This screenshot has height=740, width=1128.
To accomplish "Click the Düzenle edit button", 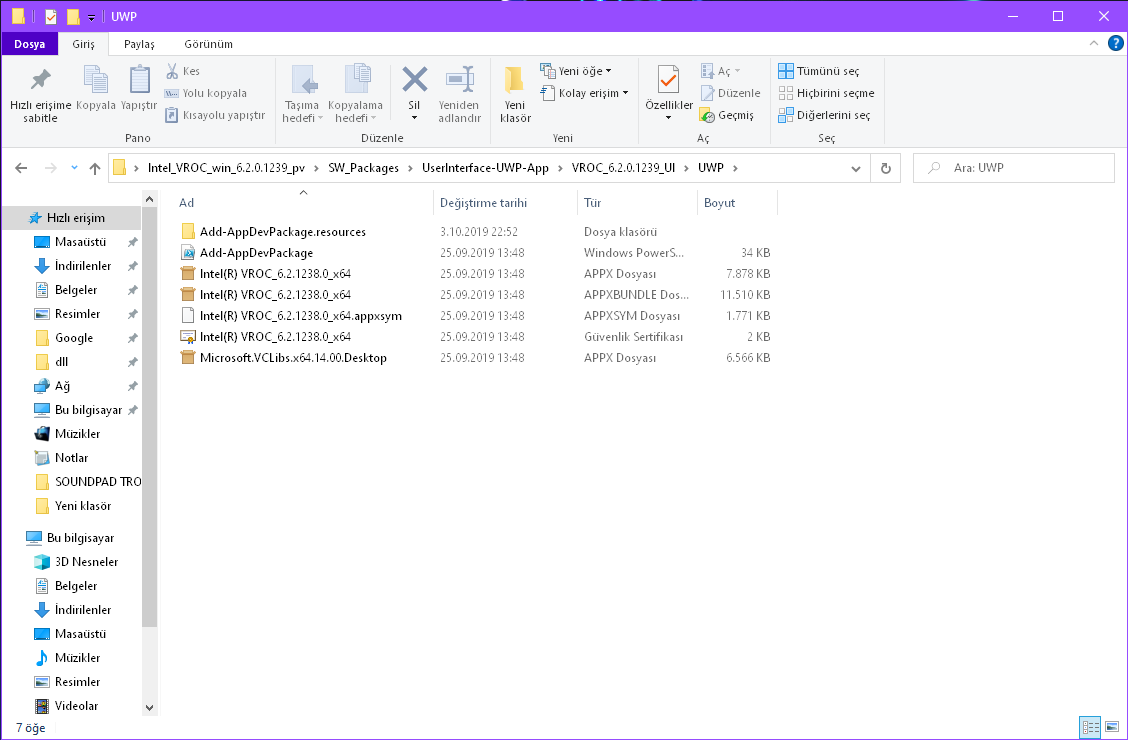I will point(730,93).
